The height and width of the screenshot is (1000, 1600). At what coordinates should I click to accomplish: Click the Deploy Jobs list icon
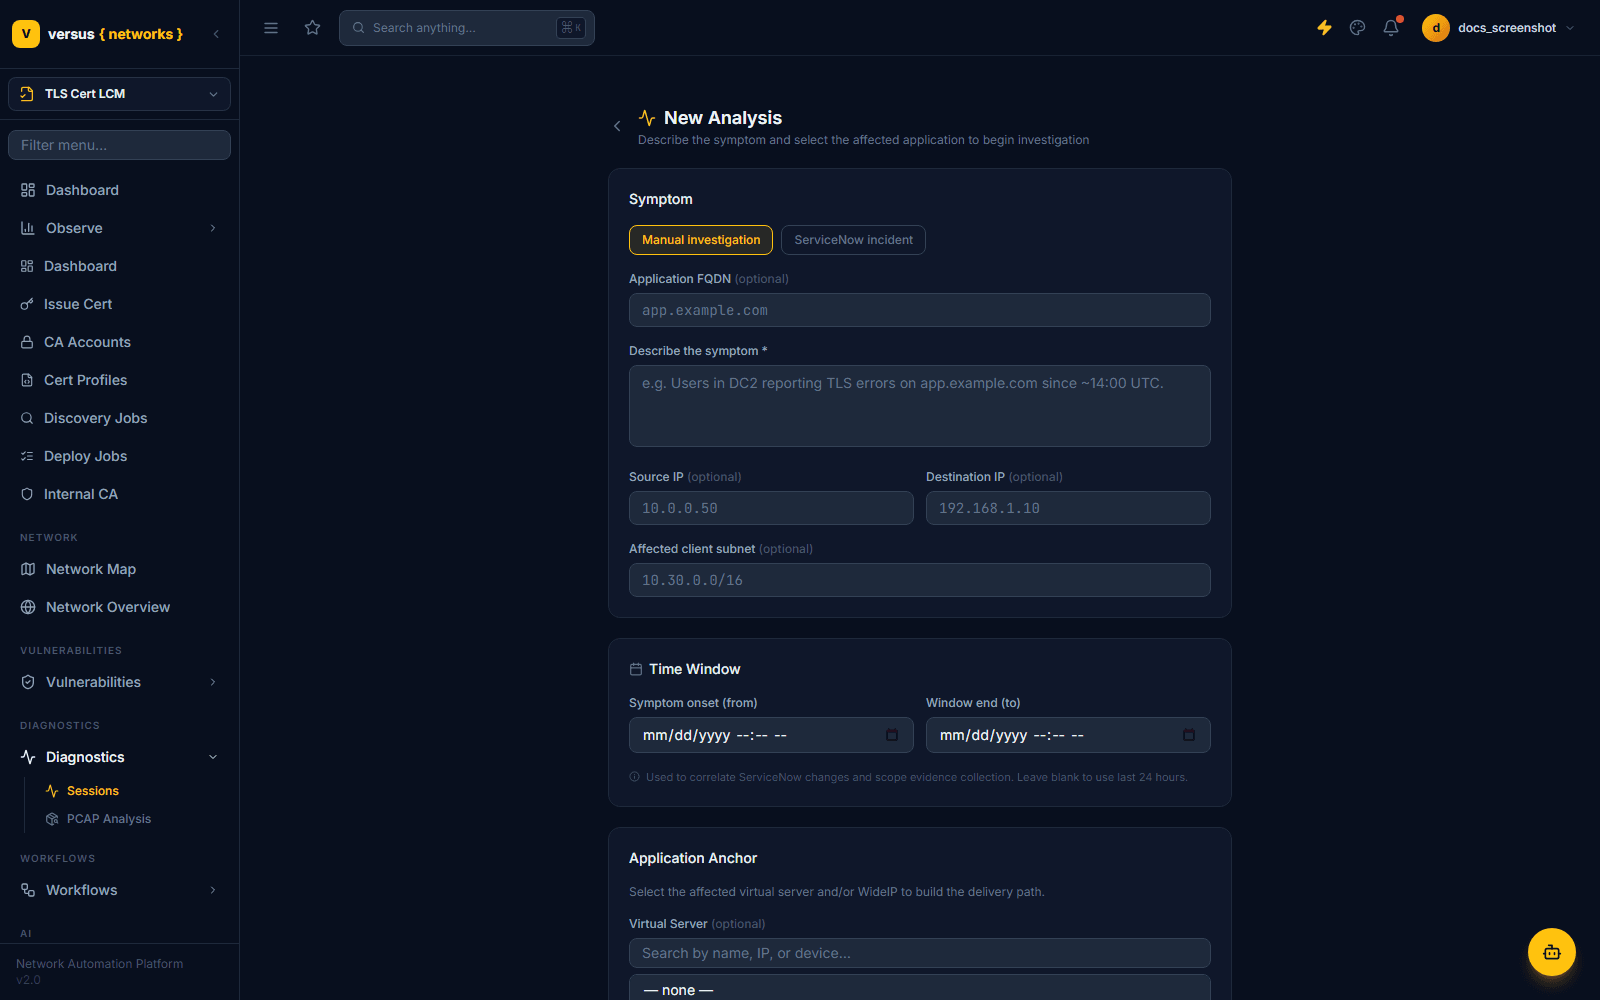[27, 456]
